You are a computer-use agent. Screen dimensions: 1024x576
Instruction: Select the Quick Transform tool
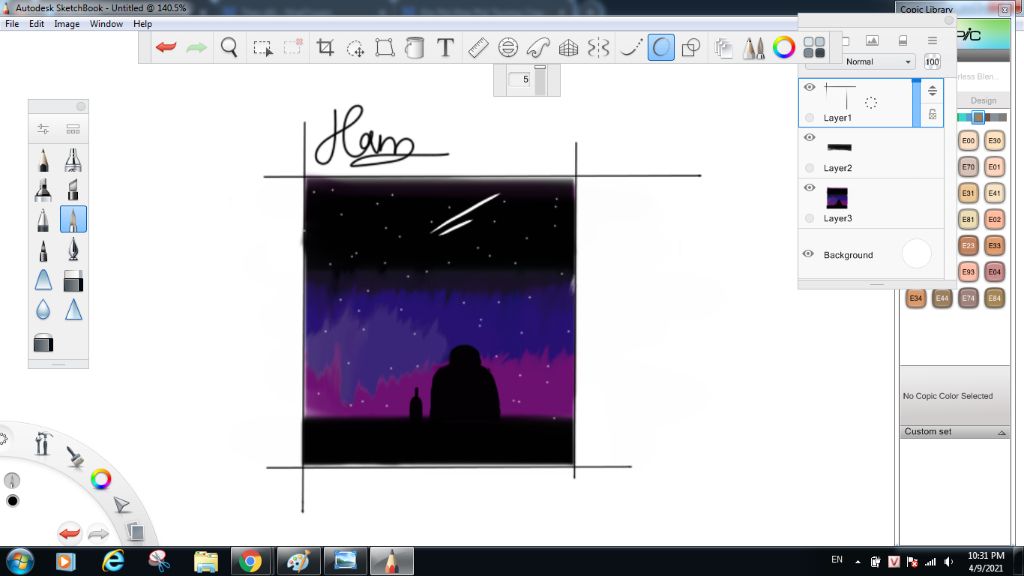coord(355,48)
